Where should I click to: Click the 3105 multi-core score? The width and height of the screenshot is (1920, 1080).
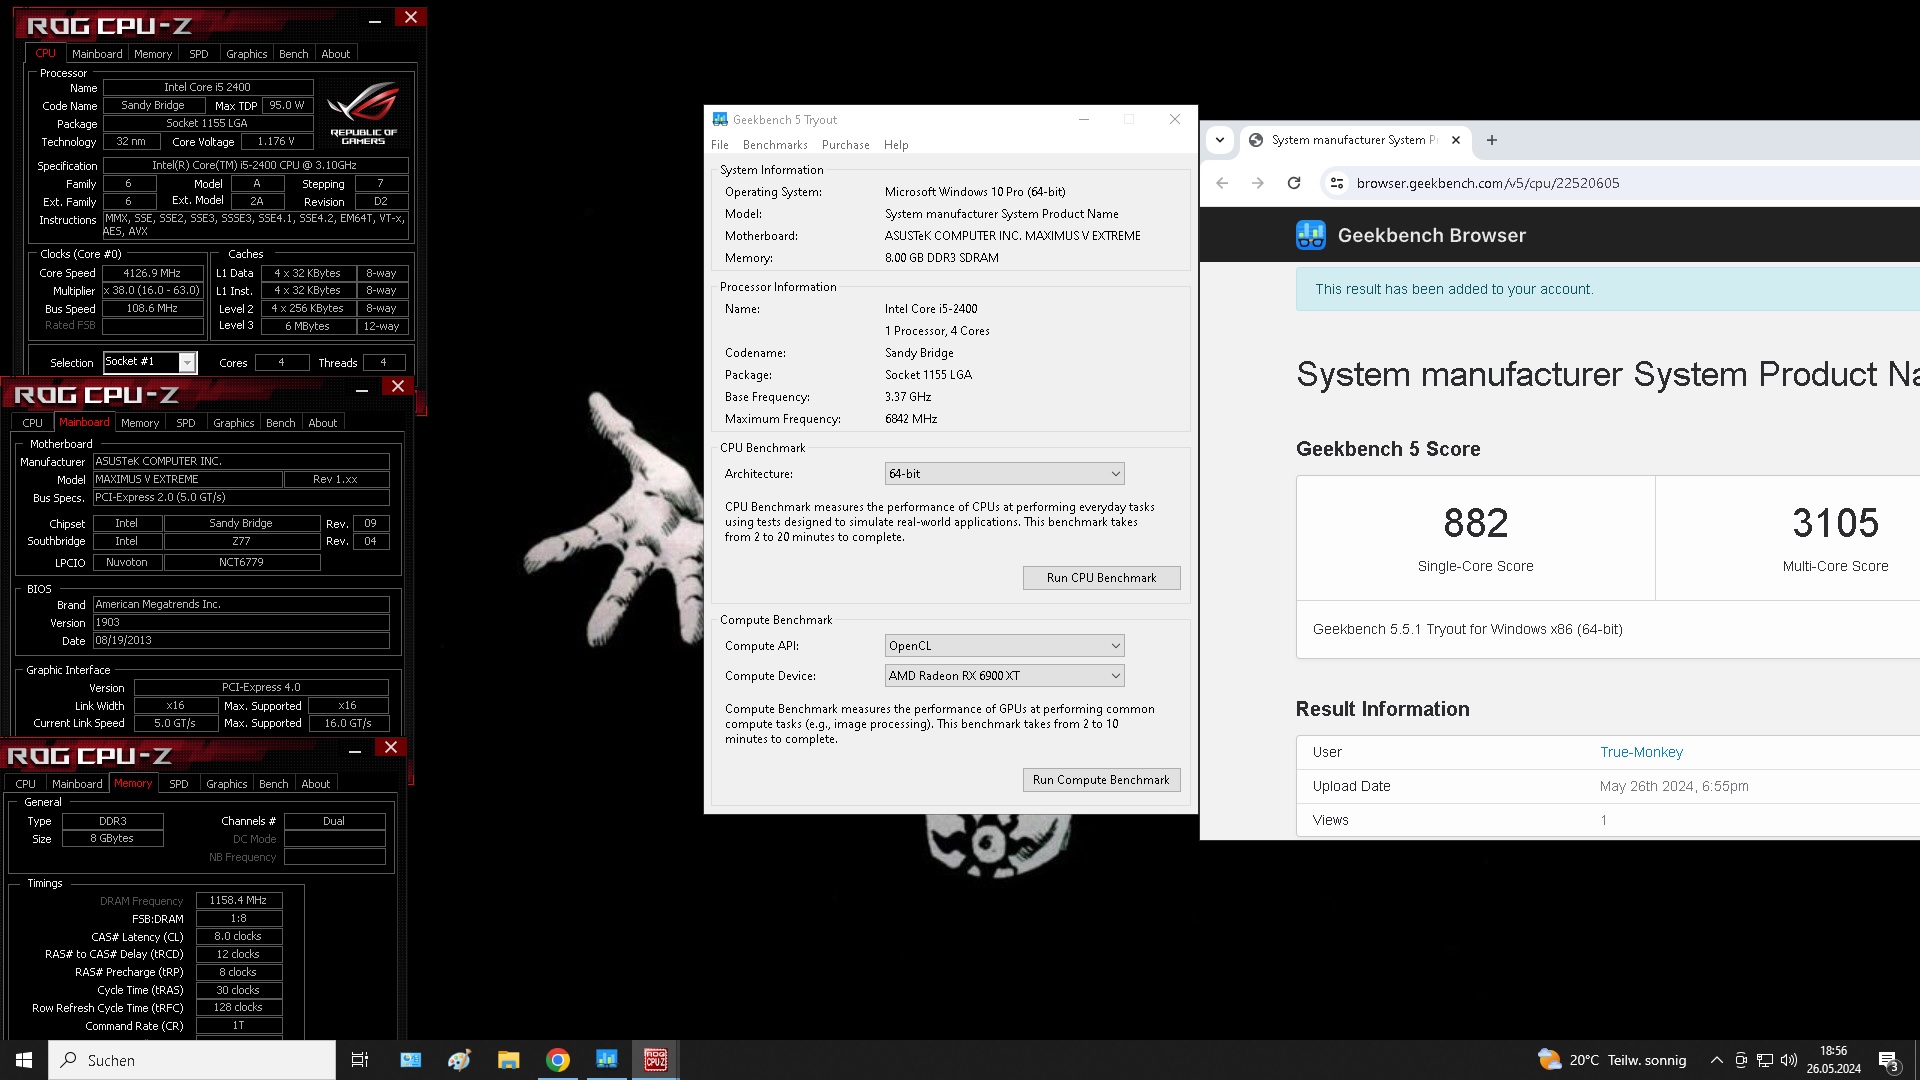pyautogui.click(x=1835, y=523)
